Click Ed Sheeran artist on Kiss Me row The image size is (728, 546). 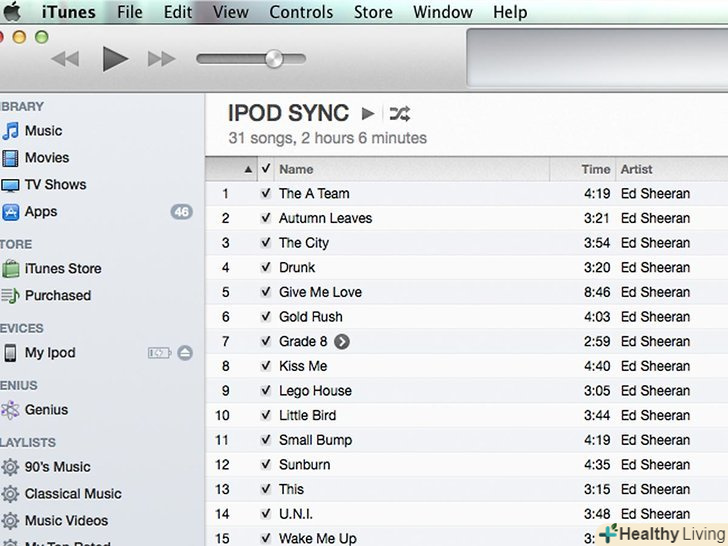click(655, 366)
